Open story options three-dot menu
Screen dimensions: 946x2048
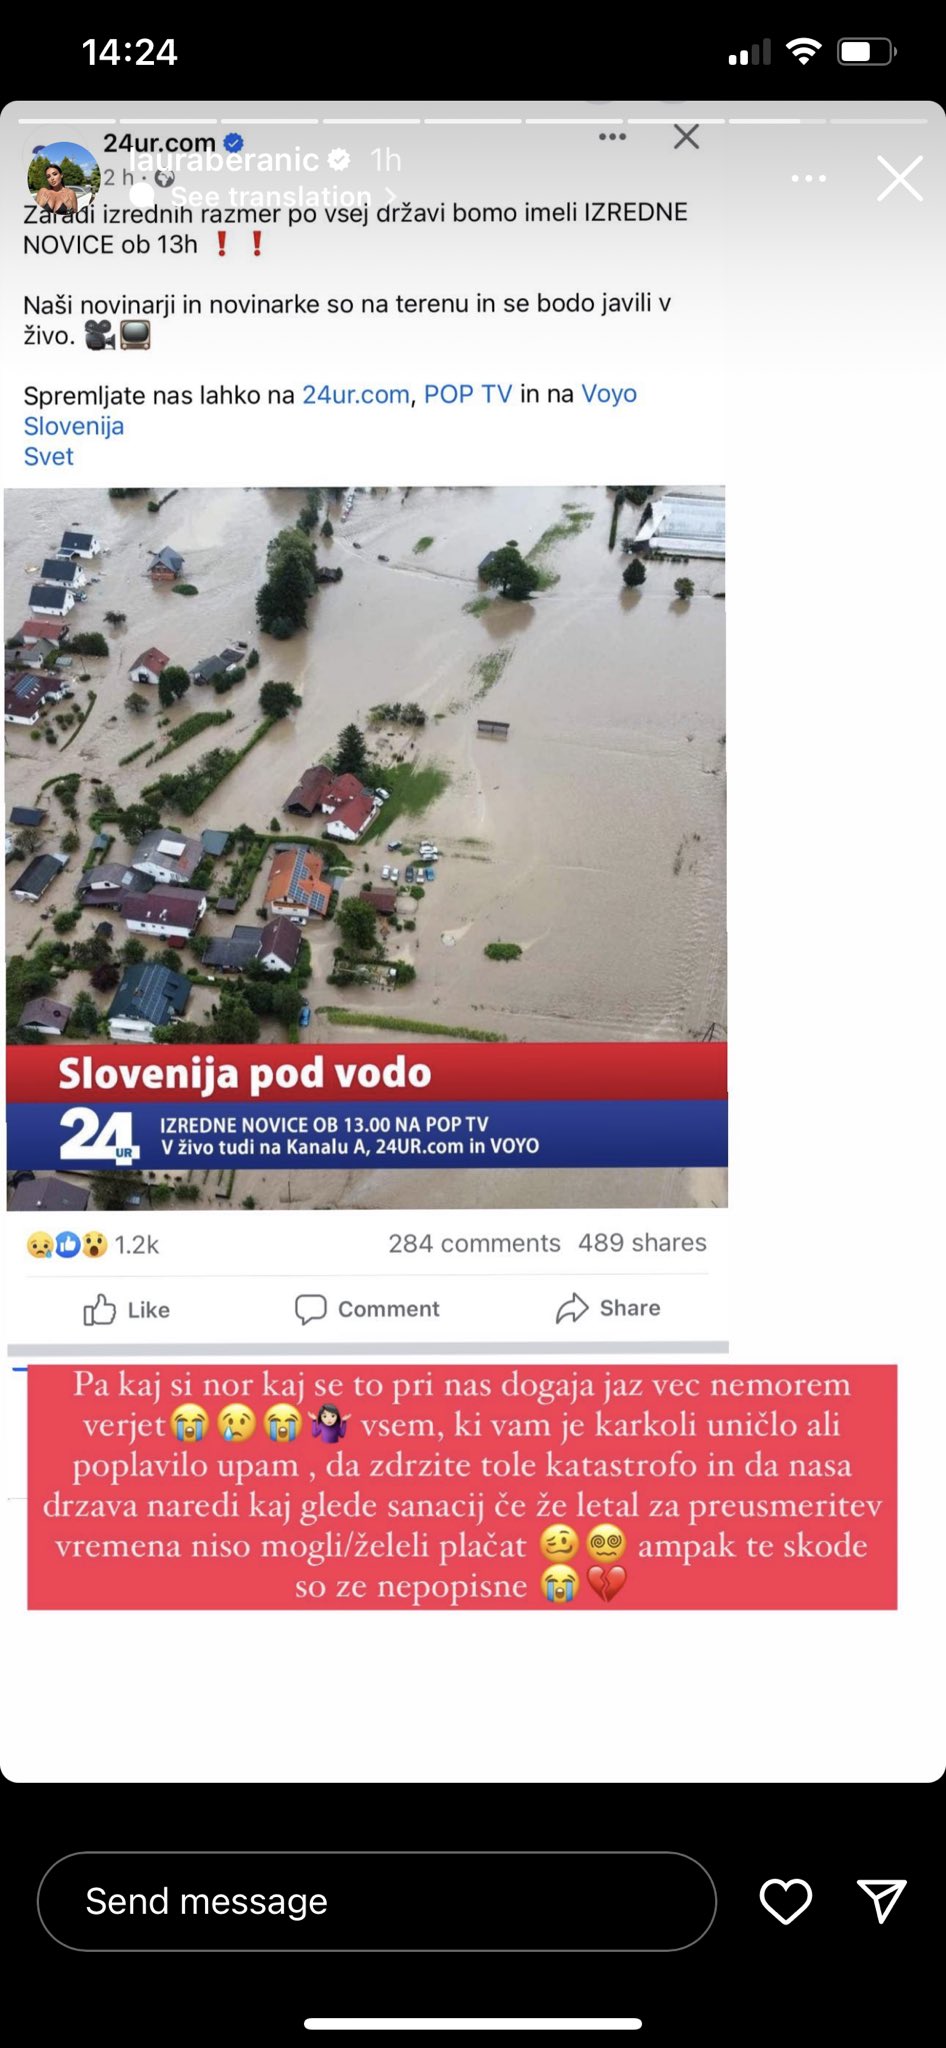(x=808, y=179)
